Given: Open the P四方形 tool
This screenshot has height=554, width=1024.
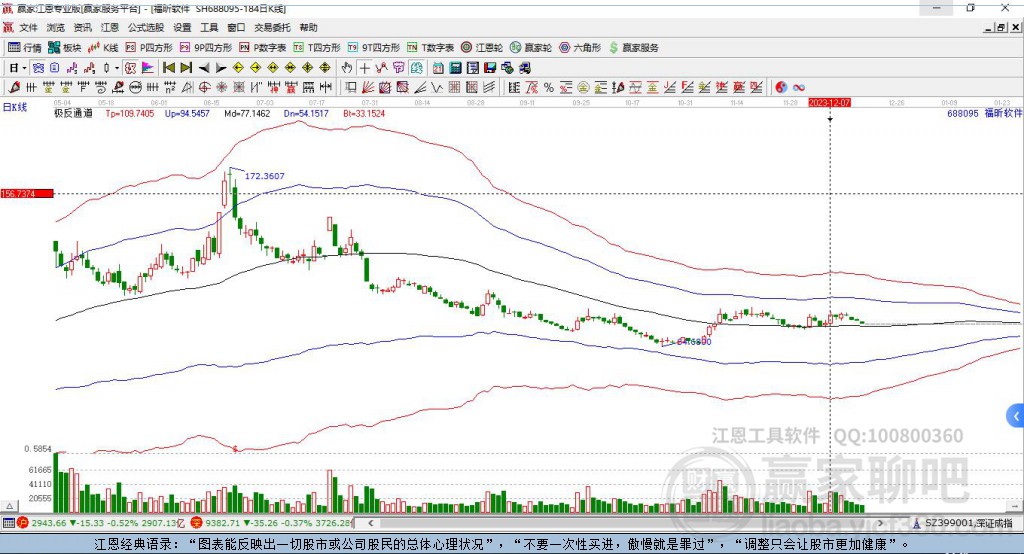Looking at the screenshot, I should click(149, 48).
